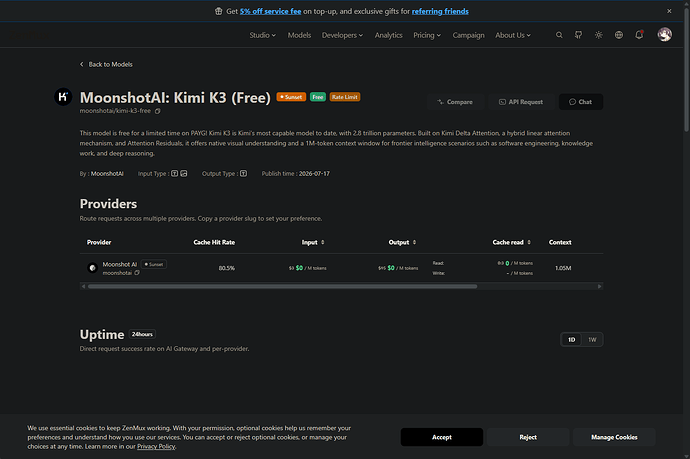Accept optional cookies
Viewport: 690px width, 459px height.
click(x=442, y=437)
